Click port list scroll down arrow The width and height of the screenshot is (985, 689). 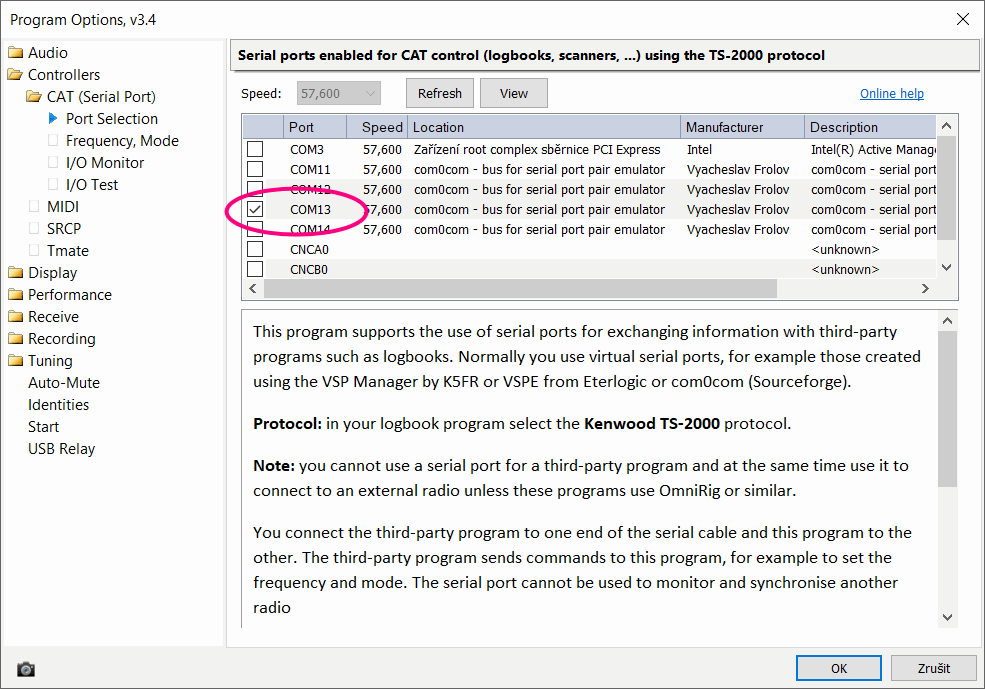pyautogui.click(x=947, y=268)
